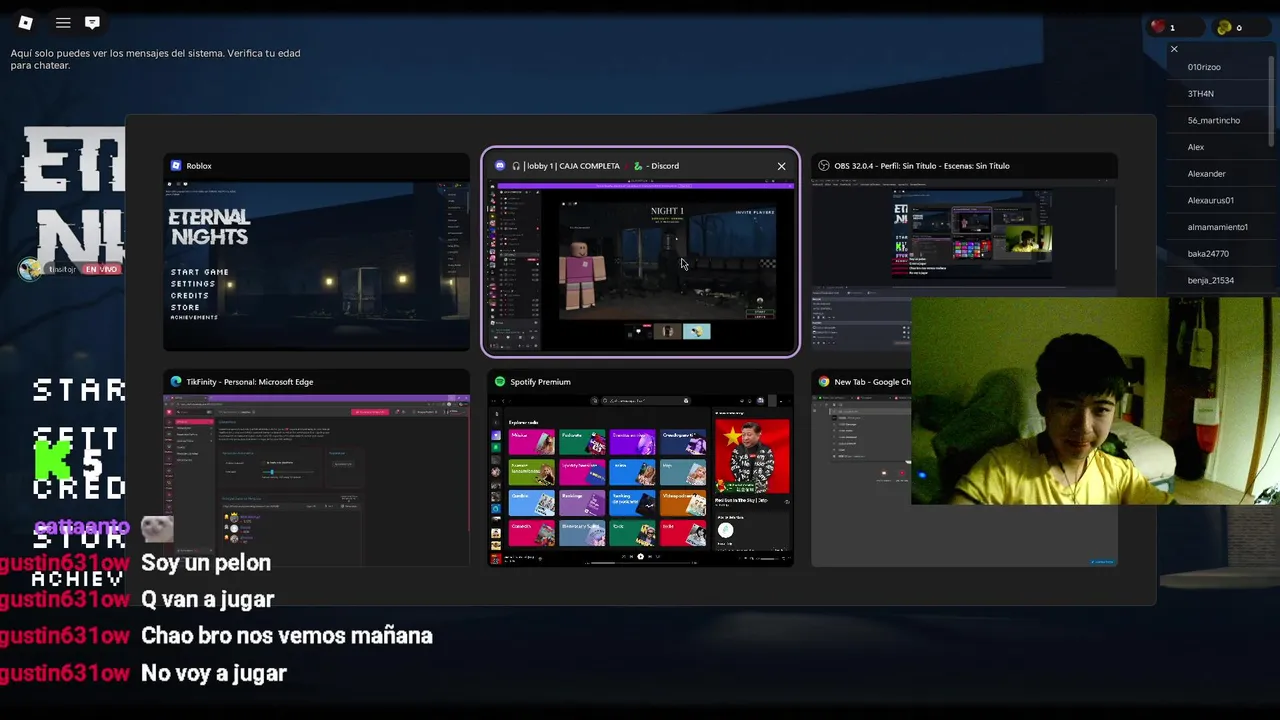The width and height of the screenshot is (1280, 720).
Task: Click the 'Spotify Premium' title text
Action: 540,382
